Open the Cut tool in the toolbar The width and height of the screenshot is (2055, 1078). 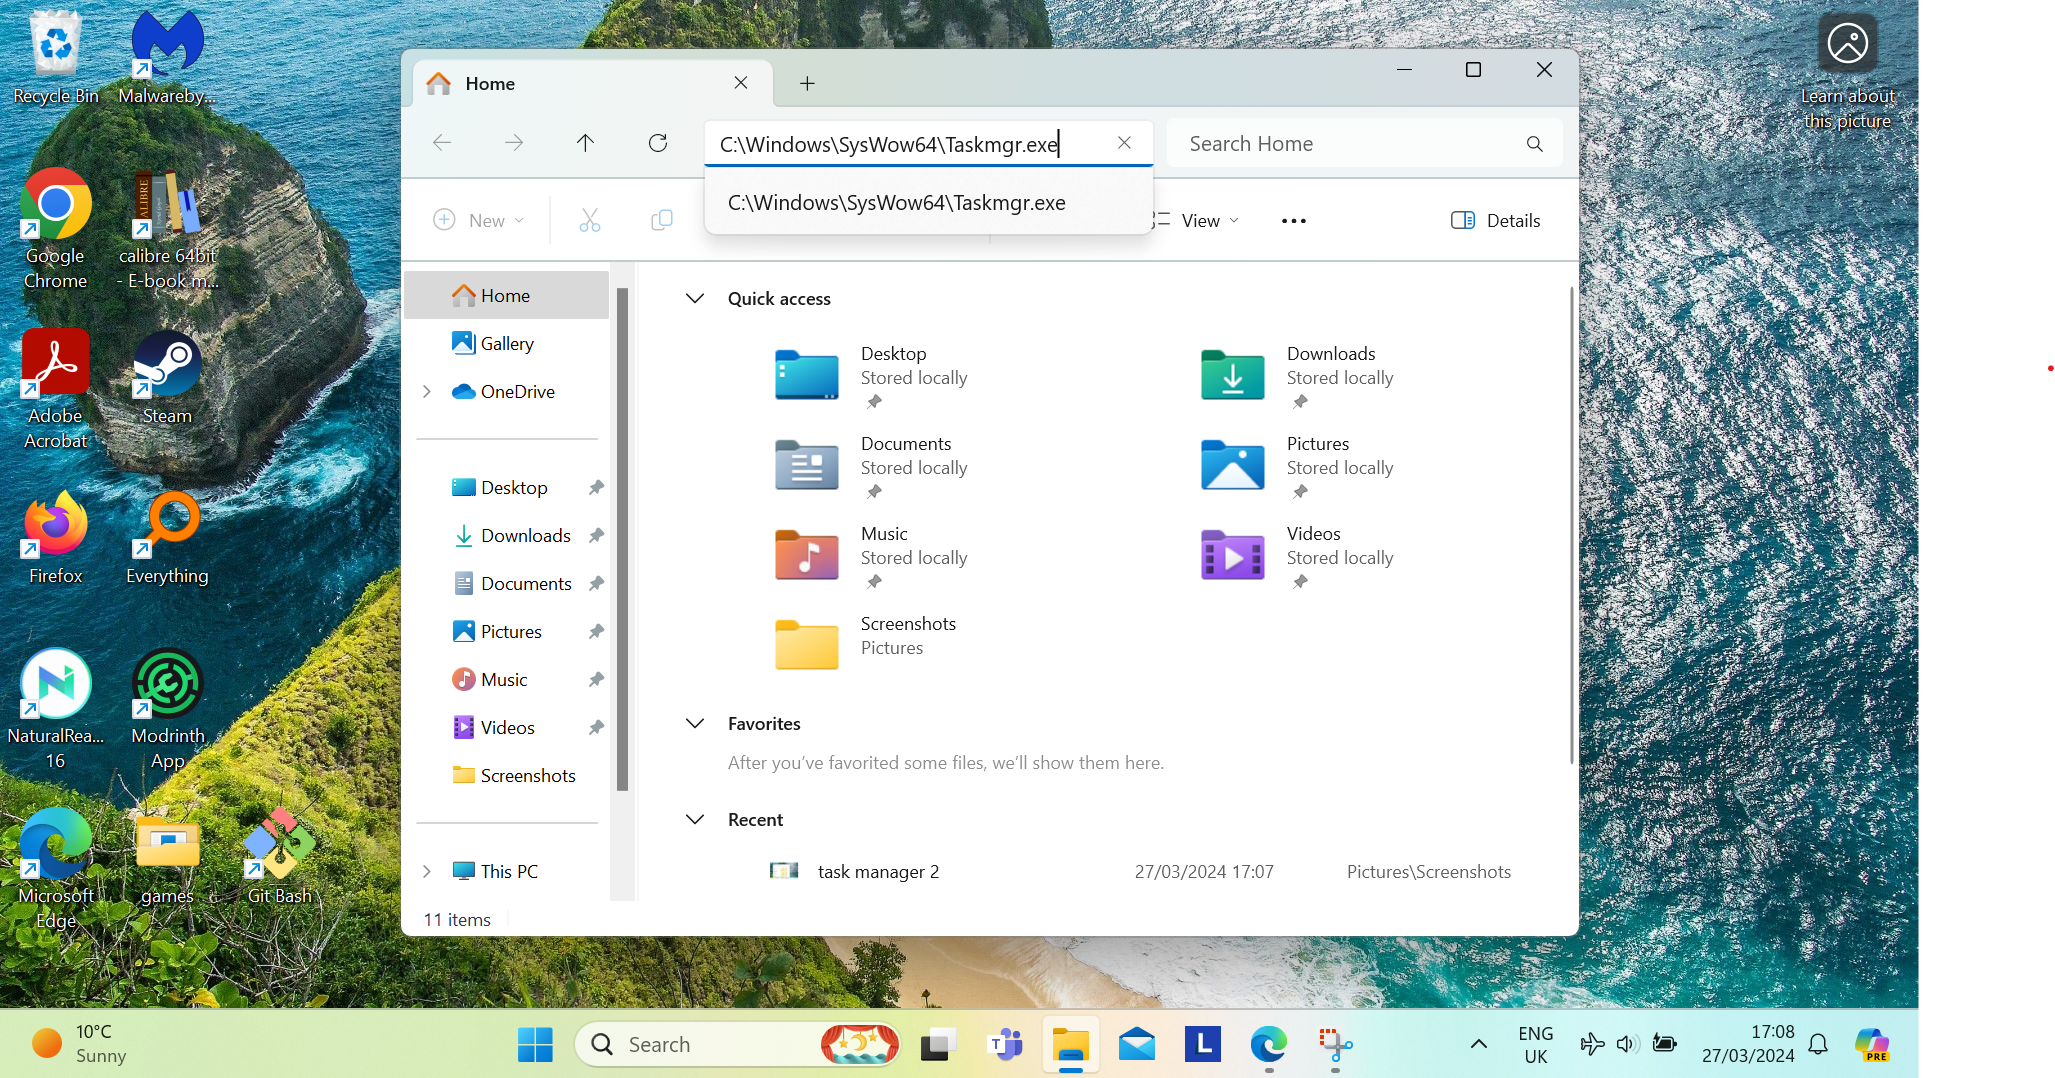pyautogui.click(x=589, y=219)
